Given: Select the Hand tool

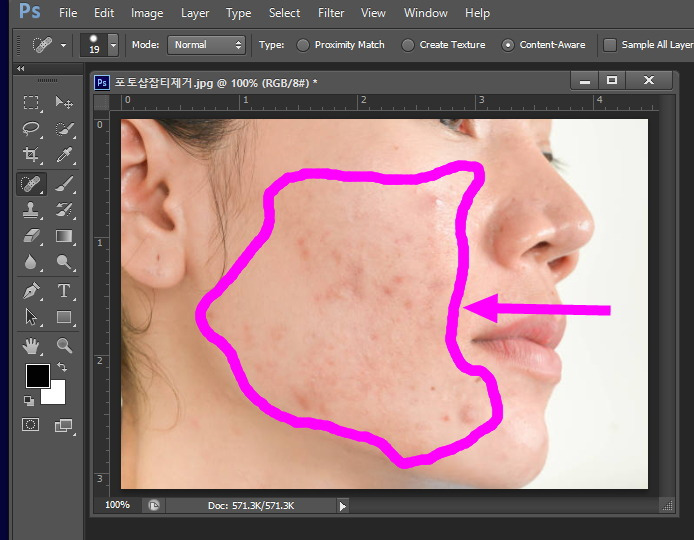Looking at the screenshot, I should pos(31,346).
